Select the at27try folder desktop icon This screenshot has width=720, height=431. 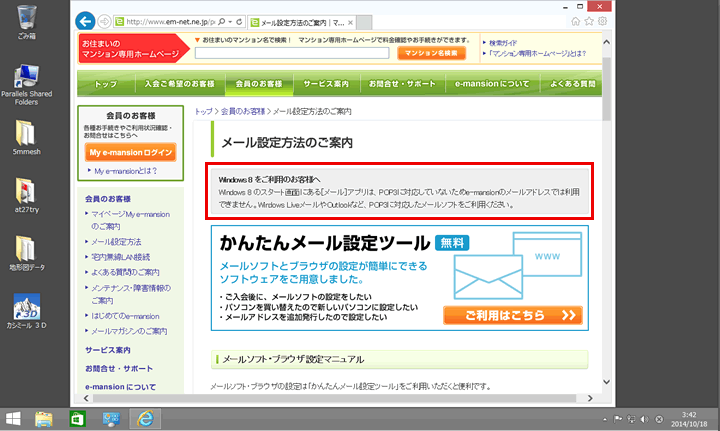26,195
